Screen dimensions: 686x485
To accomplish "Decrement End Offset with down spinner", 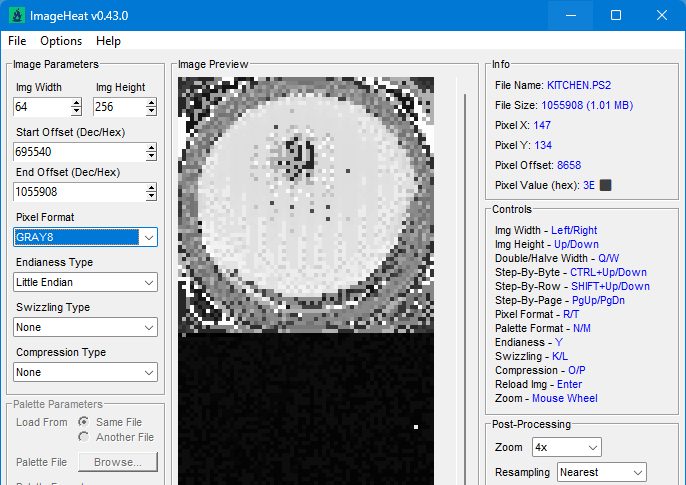I will pos(151,196).
